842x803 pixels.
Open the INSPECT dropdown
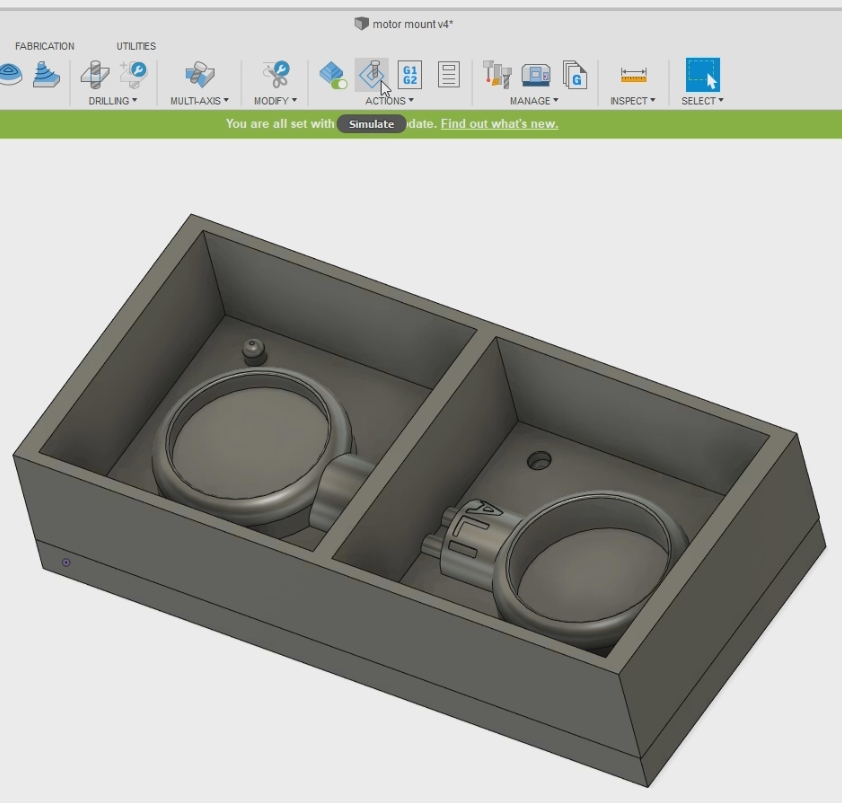(633, 100)
